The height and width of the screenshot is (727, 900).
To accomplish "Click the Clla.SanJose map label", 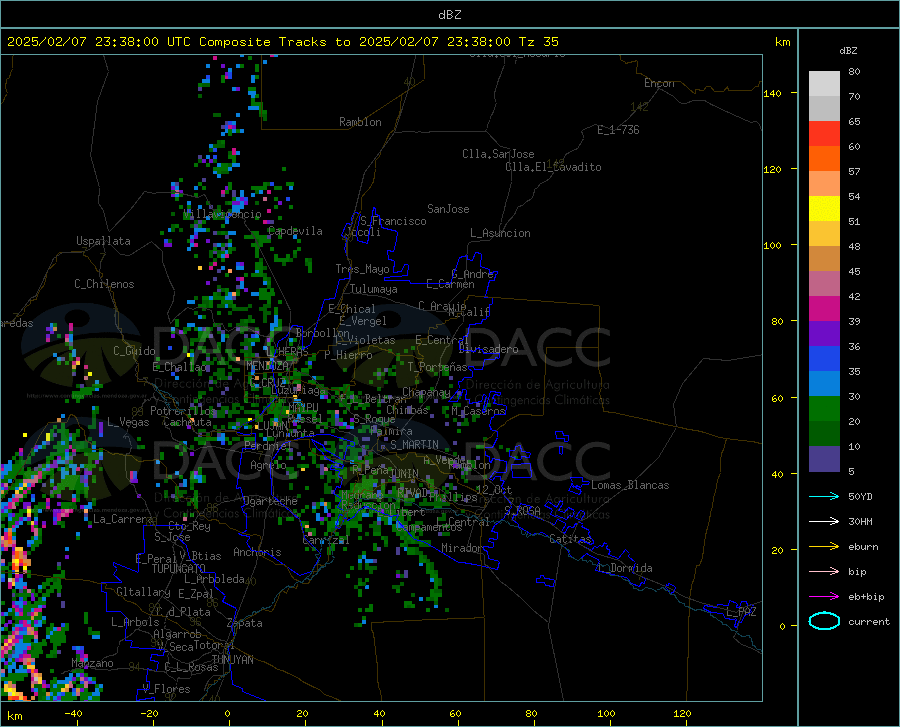I will point(498,154).
